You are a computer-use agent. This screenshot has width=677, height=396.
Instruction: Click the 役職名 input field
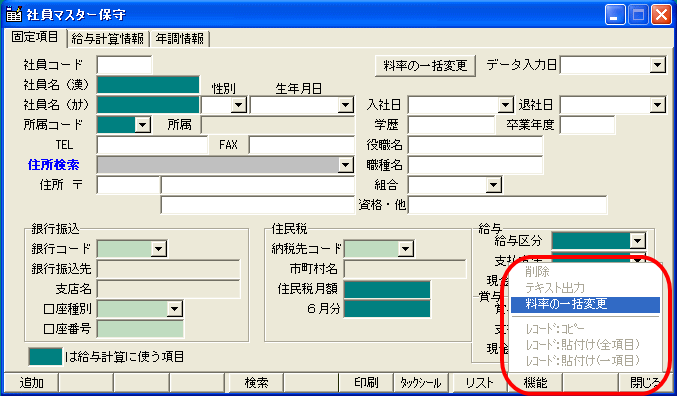tap(475, 145)
